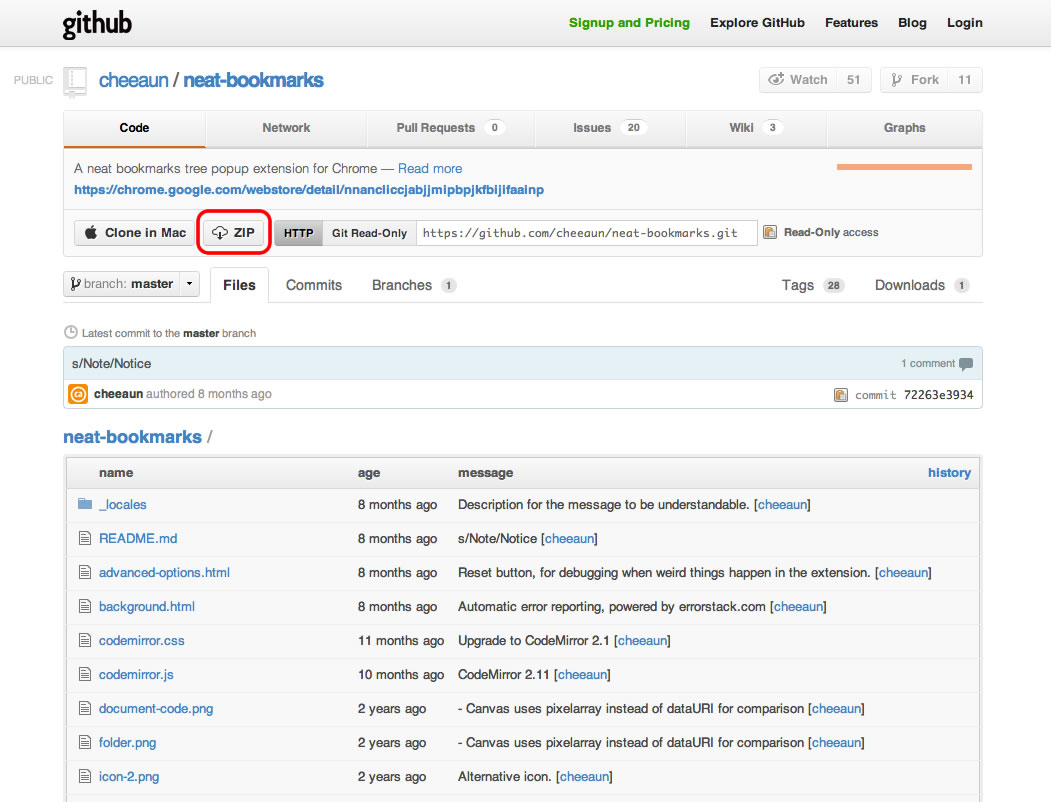Click Signup and Pricing link
This screenshot has width=1051, height=802.
pyautogui.click(x=629, y=23)
